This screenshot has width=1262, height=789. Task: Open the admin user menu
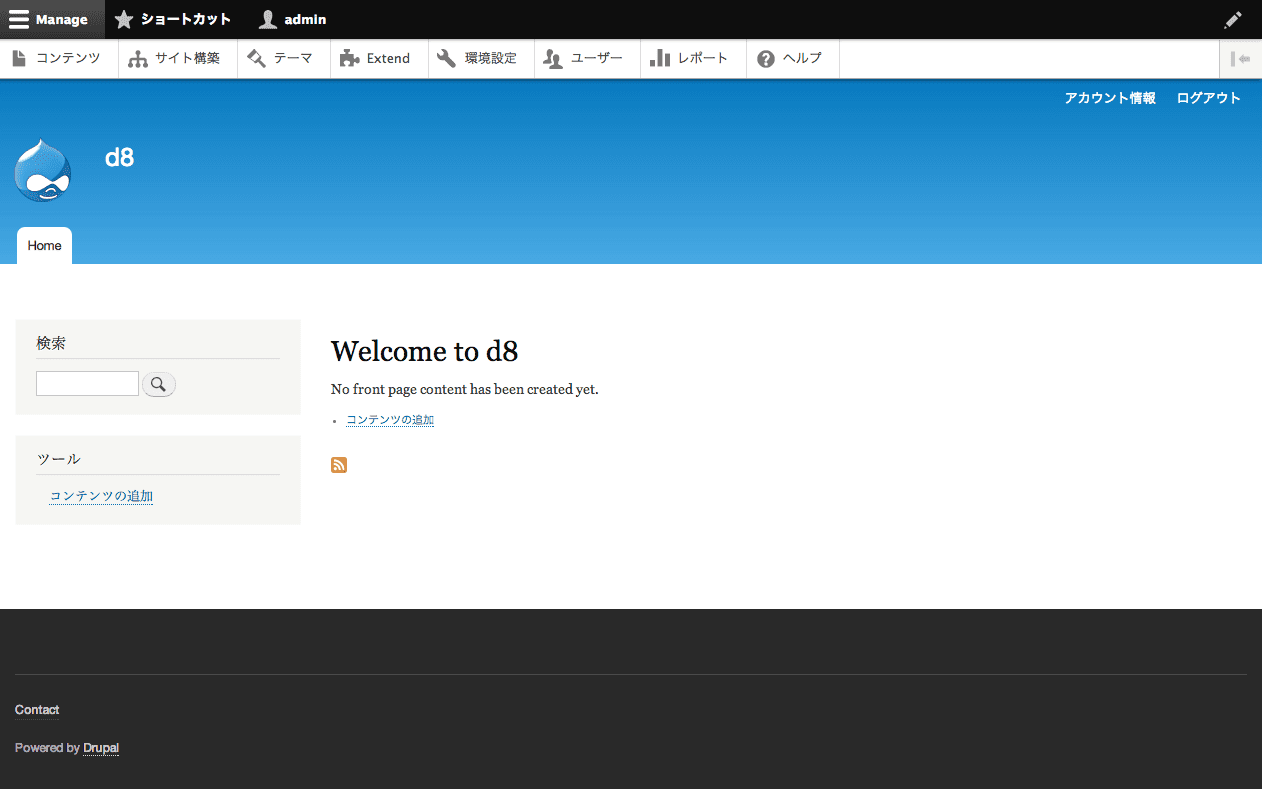(293, 19)
